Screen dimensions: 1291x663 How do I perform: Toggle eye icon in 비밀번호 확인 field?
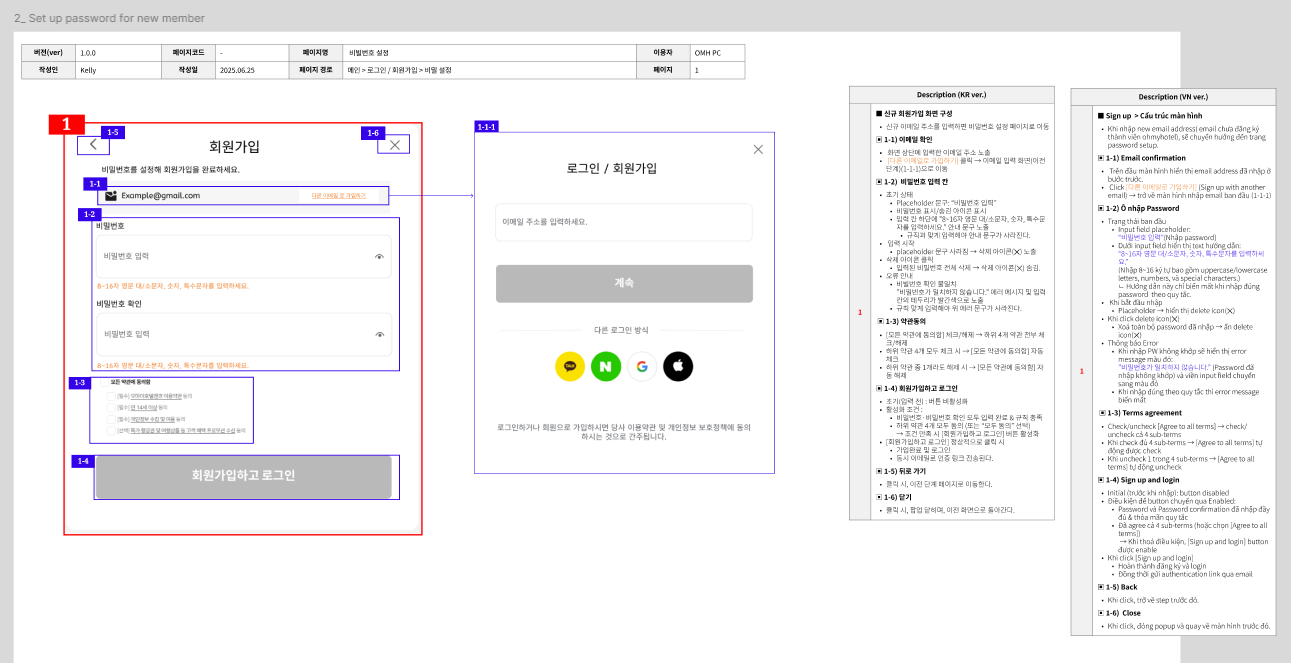(379, 334)
